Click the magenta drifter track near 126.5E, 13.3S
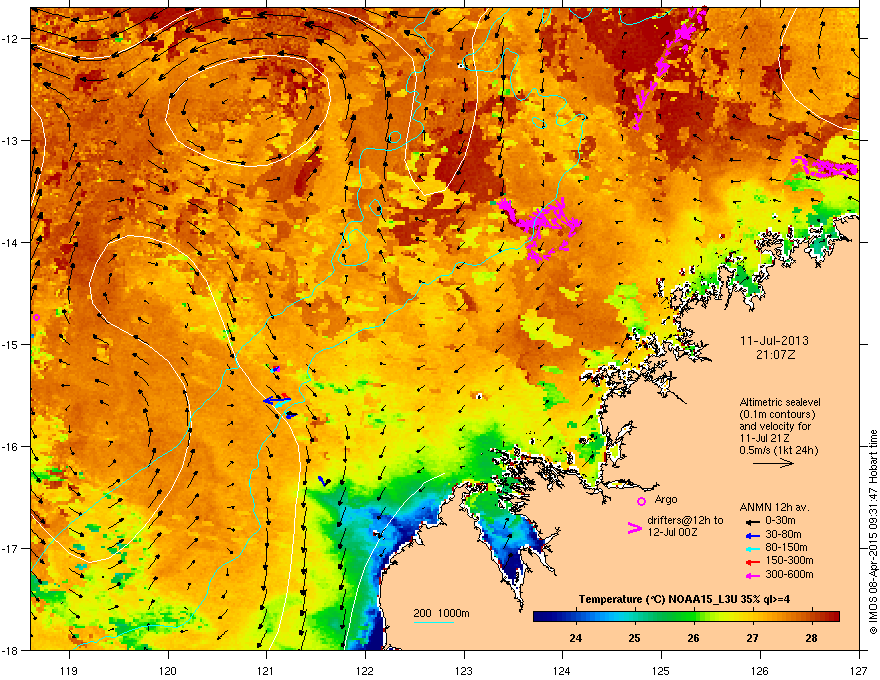The width and height of the screenshot is (880, 680). (825, 167)
